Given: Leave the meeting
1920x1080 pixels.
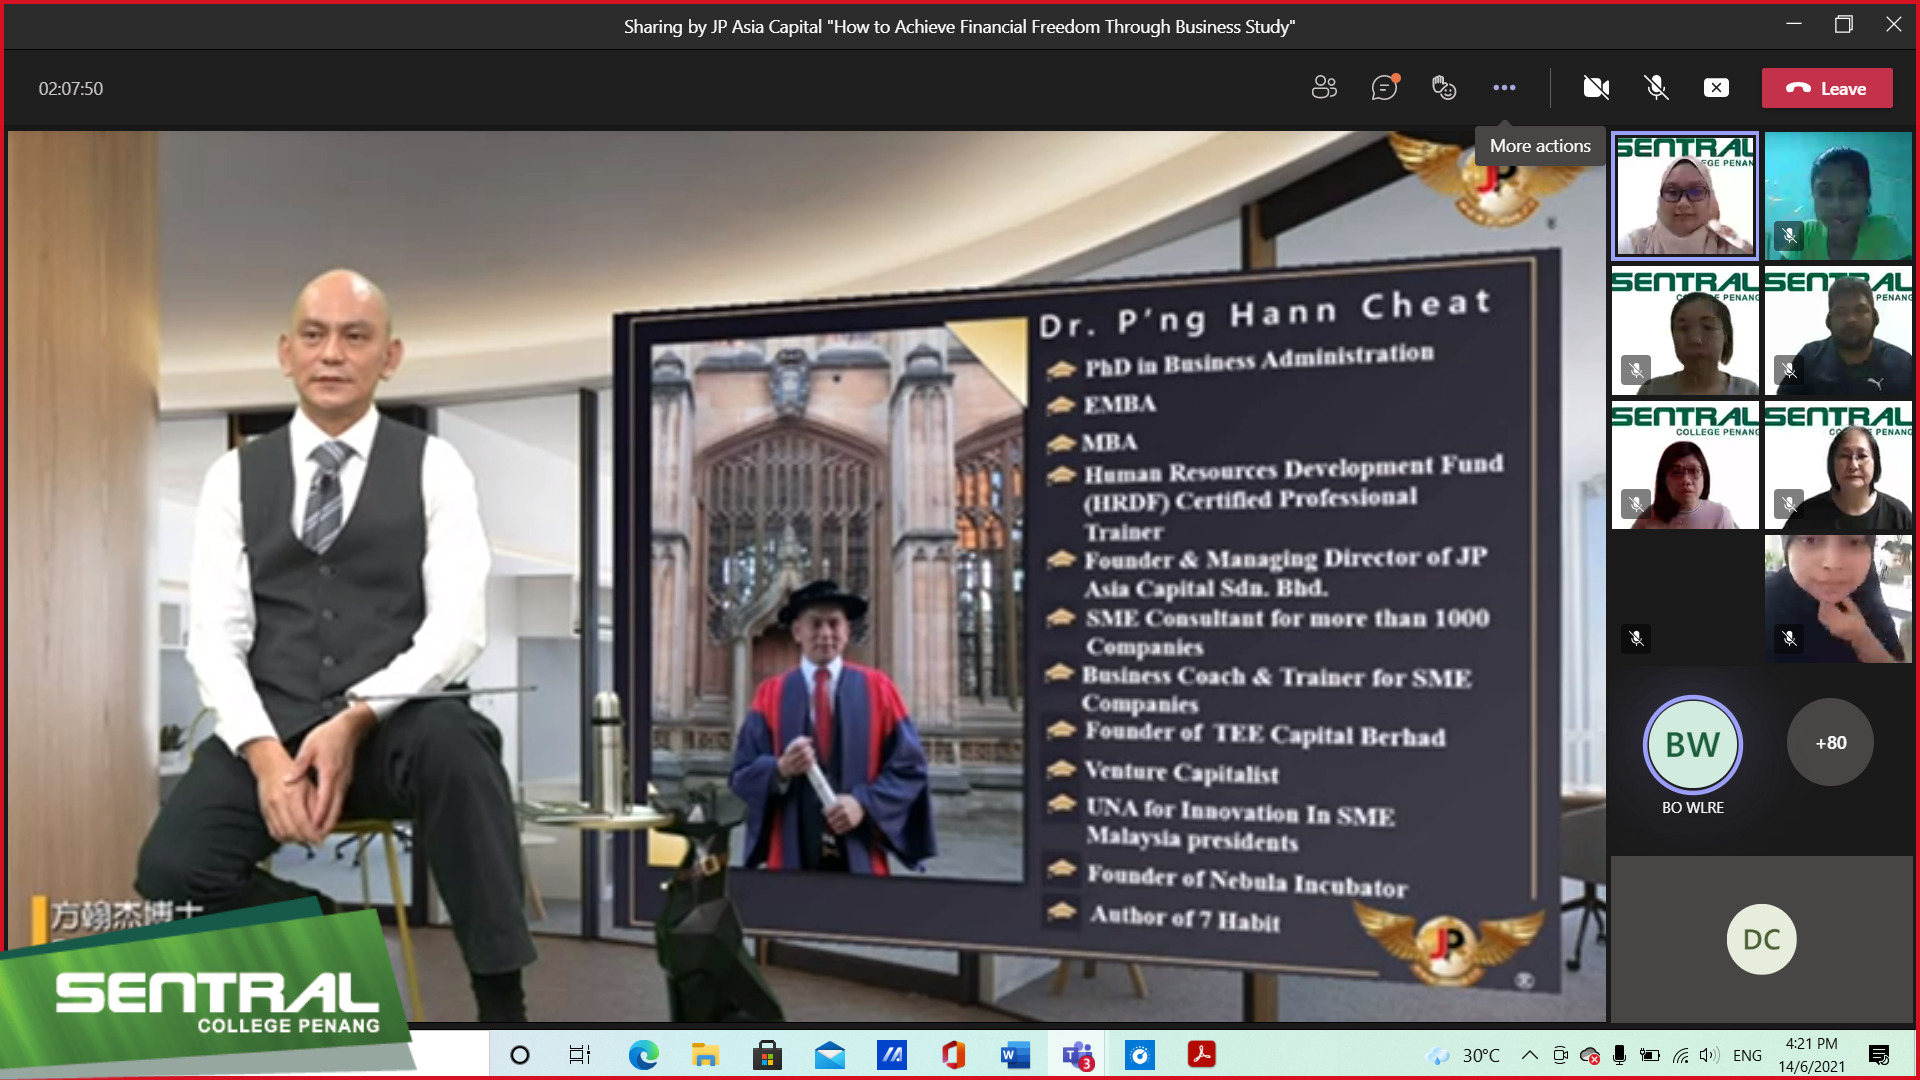Looking at the screenshot, I should (1827, 88).
